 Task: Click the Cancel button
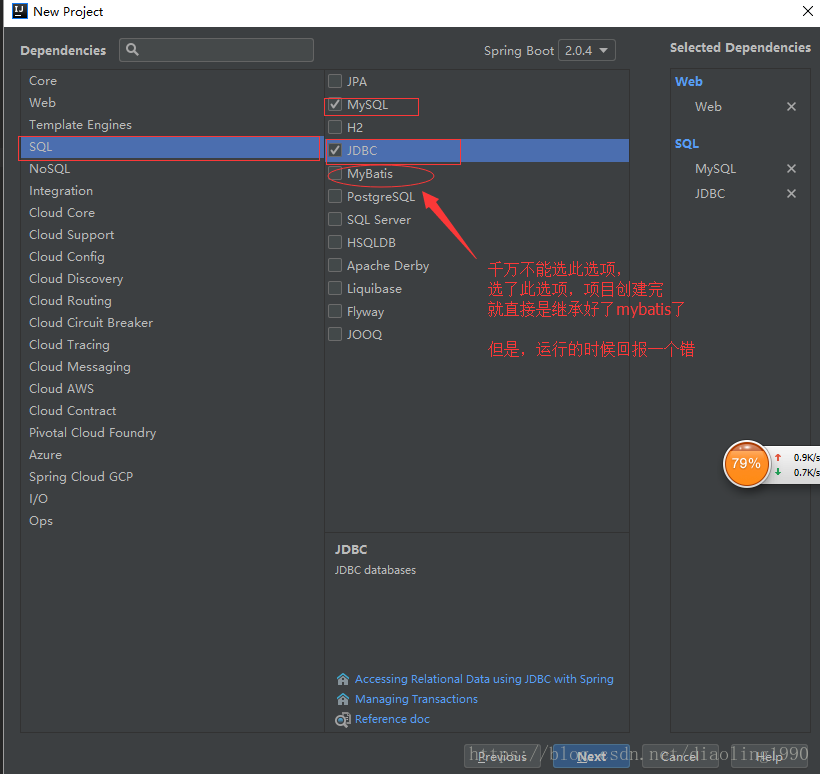tap(680, 756)
